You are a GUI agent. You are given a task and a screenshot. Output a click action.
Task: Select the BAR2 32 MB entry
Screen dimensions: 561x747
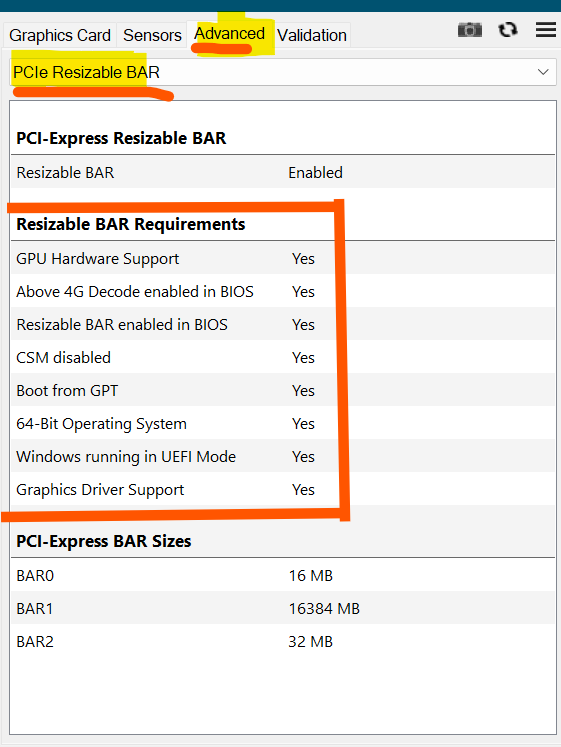click(x=283, y=642)
